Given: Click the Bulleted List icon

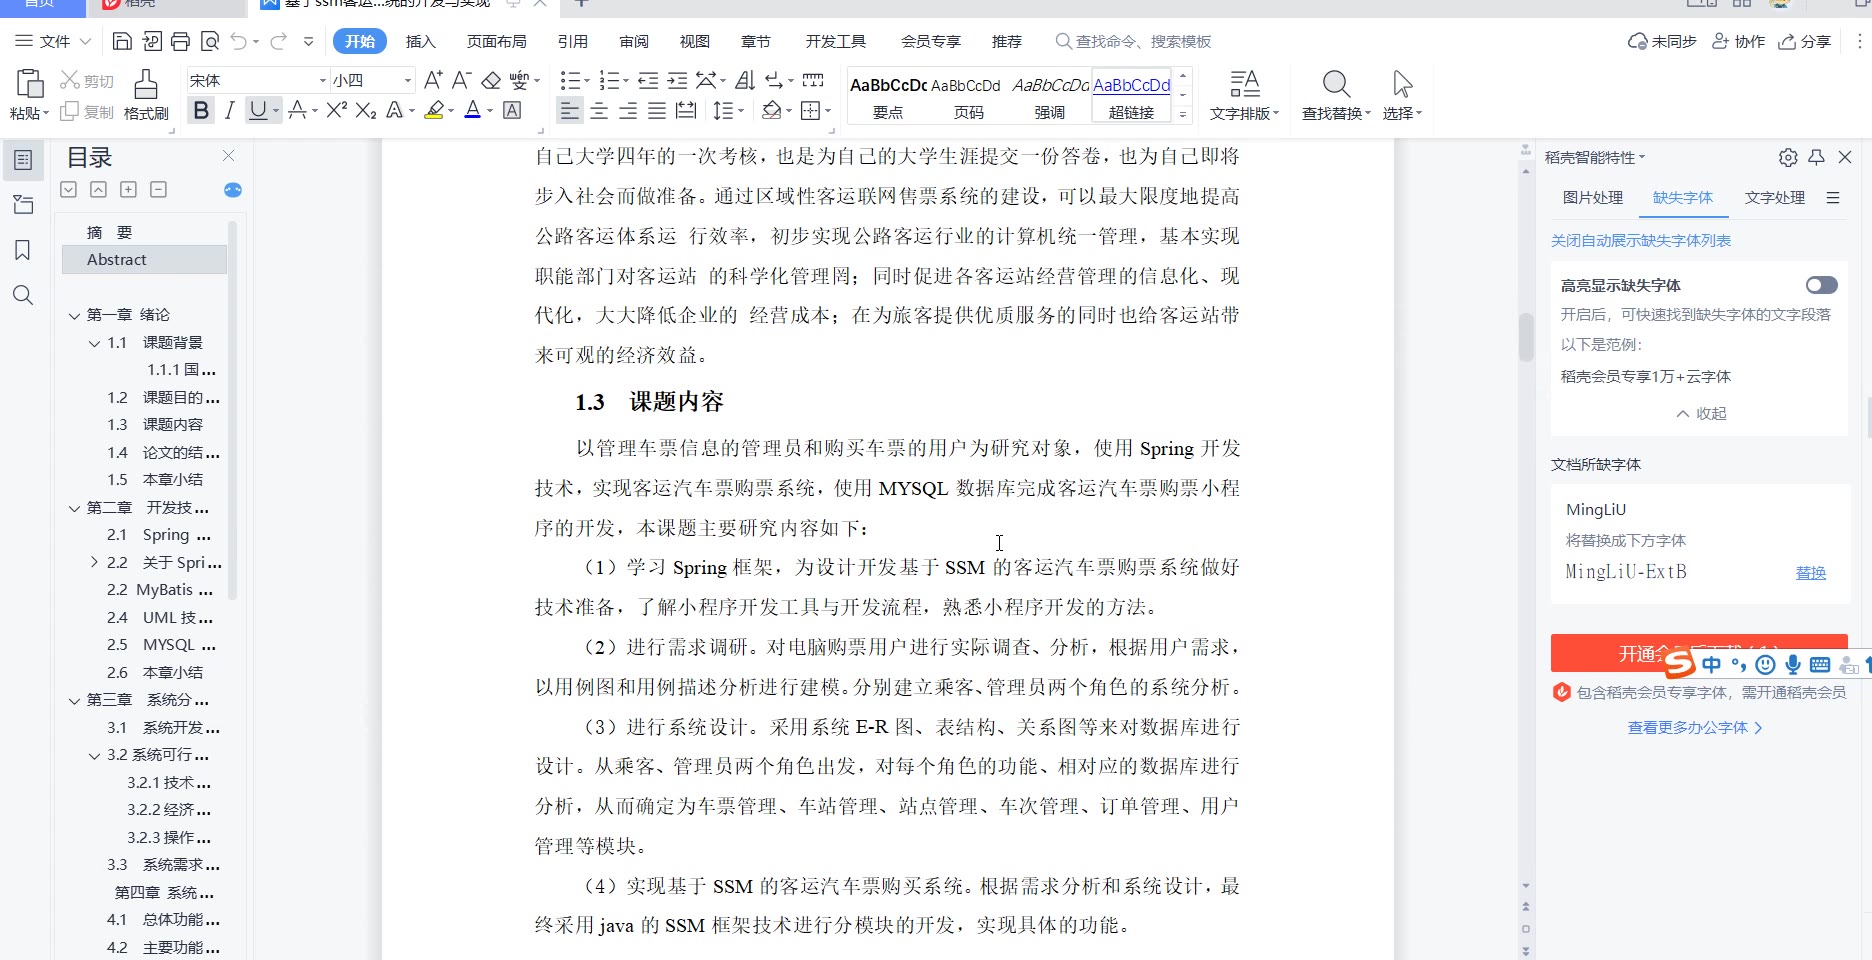Looking at the screenshot, I should pyautogui.click(x=570, y=80).
